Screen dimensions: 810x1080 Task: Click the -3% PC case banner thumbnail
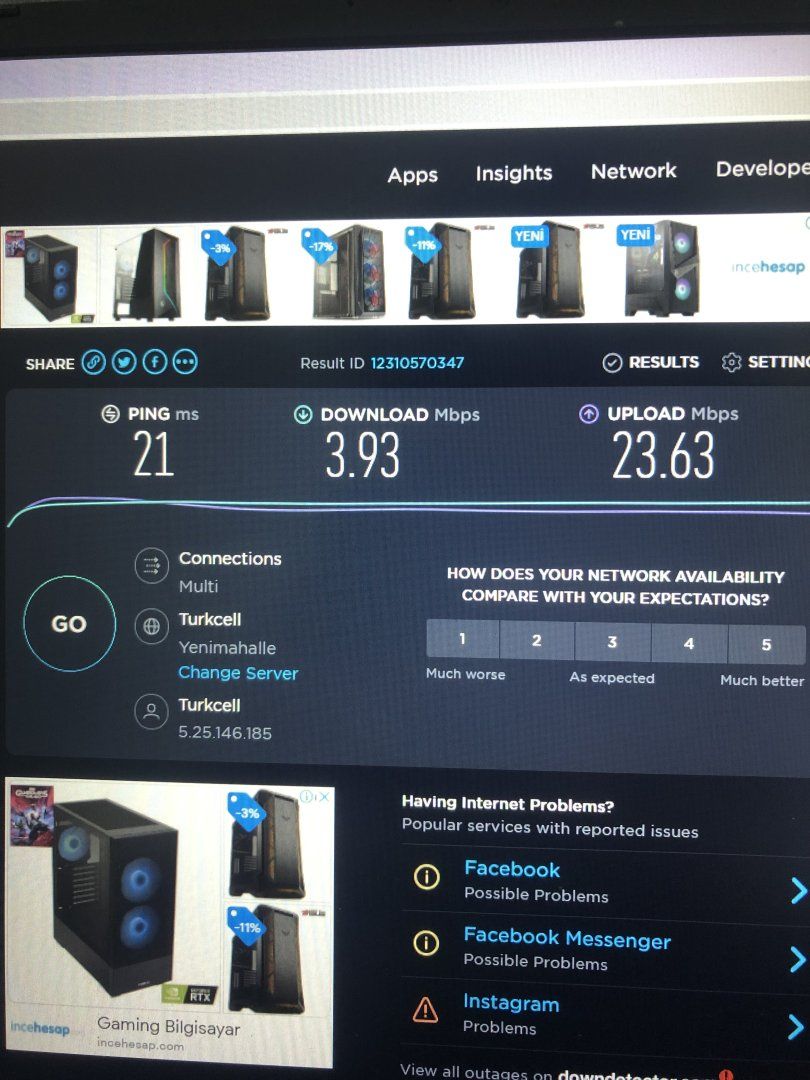(238, 273)
